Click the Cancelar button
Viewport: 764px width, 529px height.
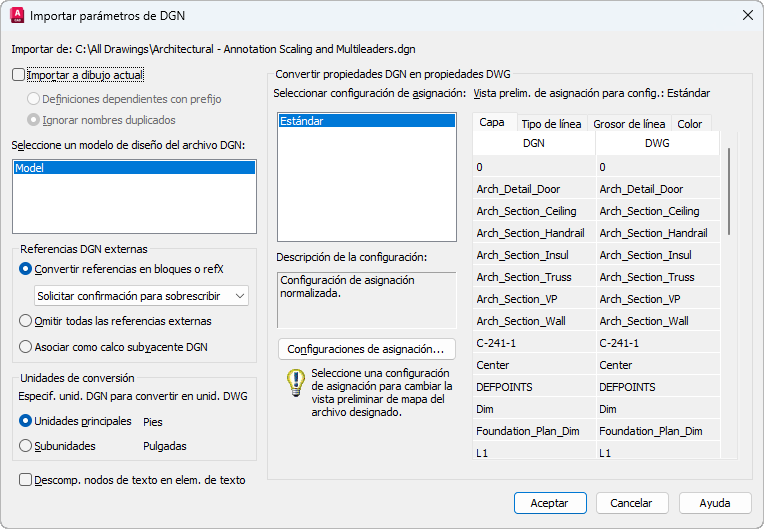click(x=632, y=503)
